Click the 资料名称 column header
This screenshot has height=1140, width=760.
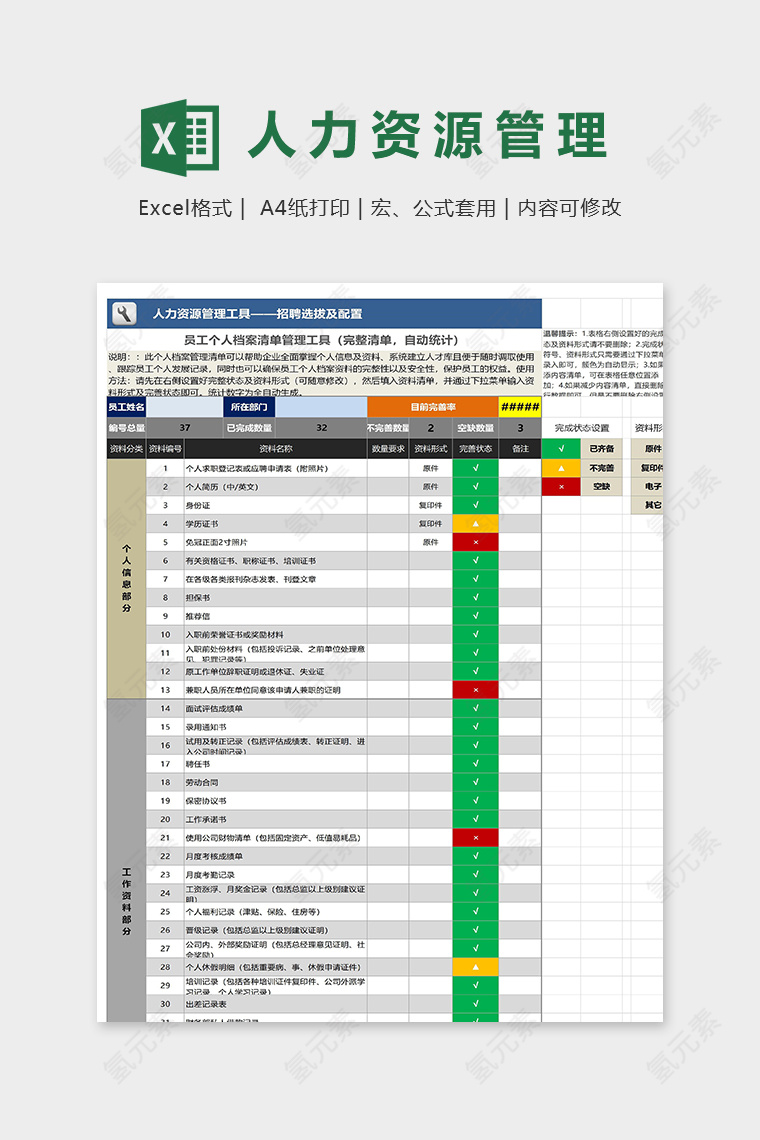click(275, 449)
